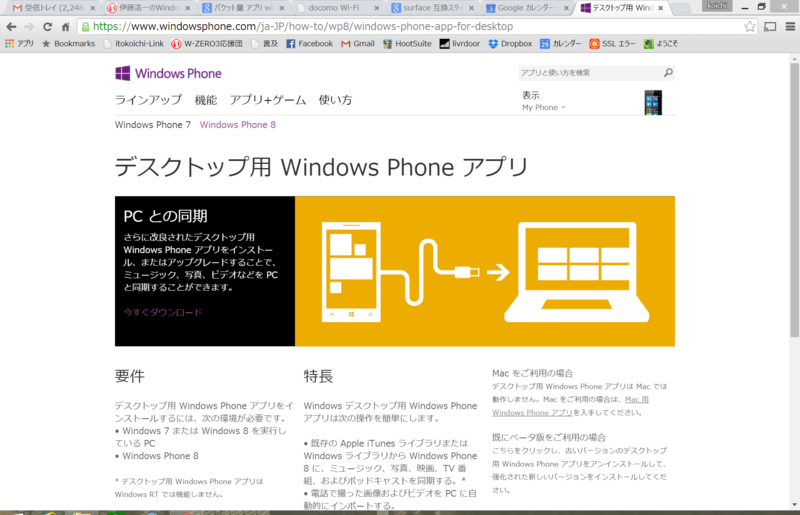Open the Dropbox bookmark
Viewport: 800px width, 515px height.
[510, 44]
